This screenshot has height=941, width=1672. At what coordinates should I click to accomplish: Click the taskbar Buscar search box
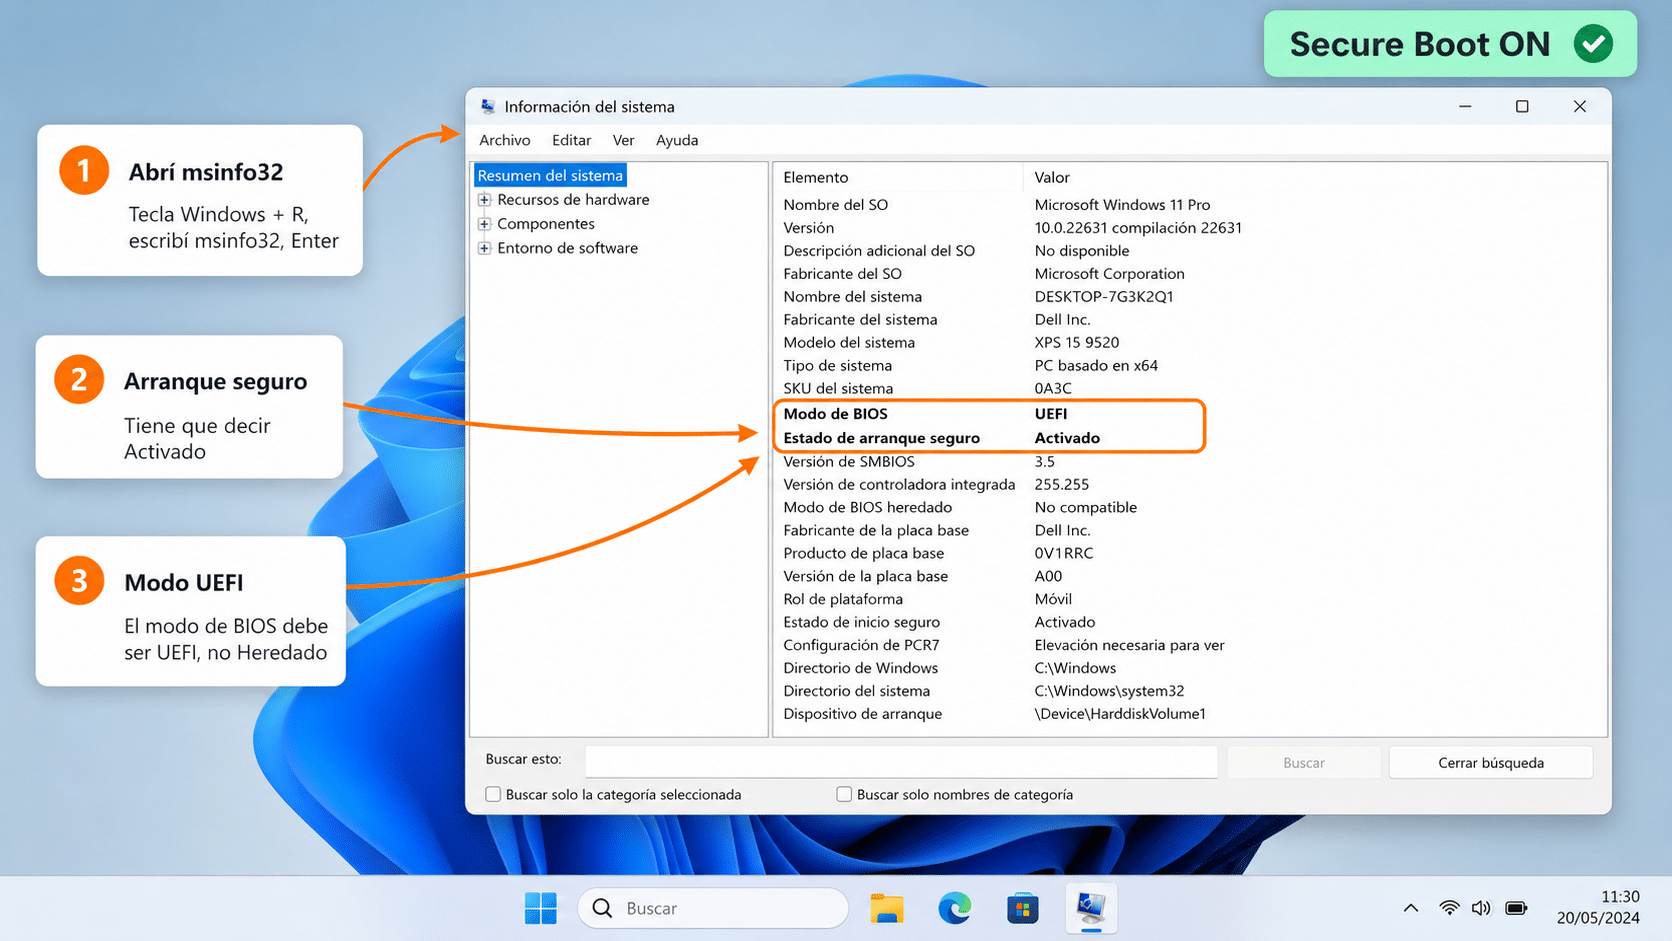click(713, 908)
